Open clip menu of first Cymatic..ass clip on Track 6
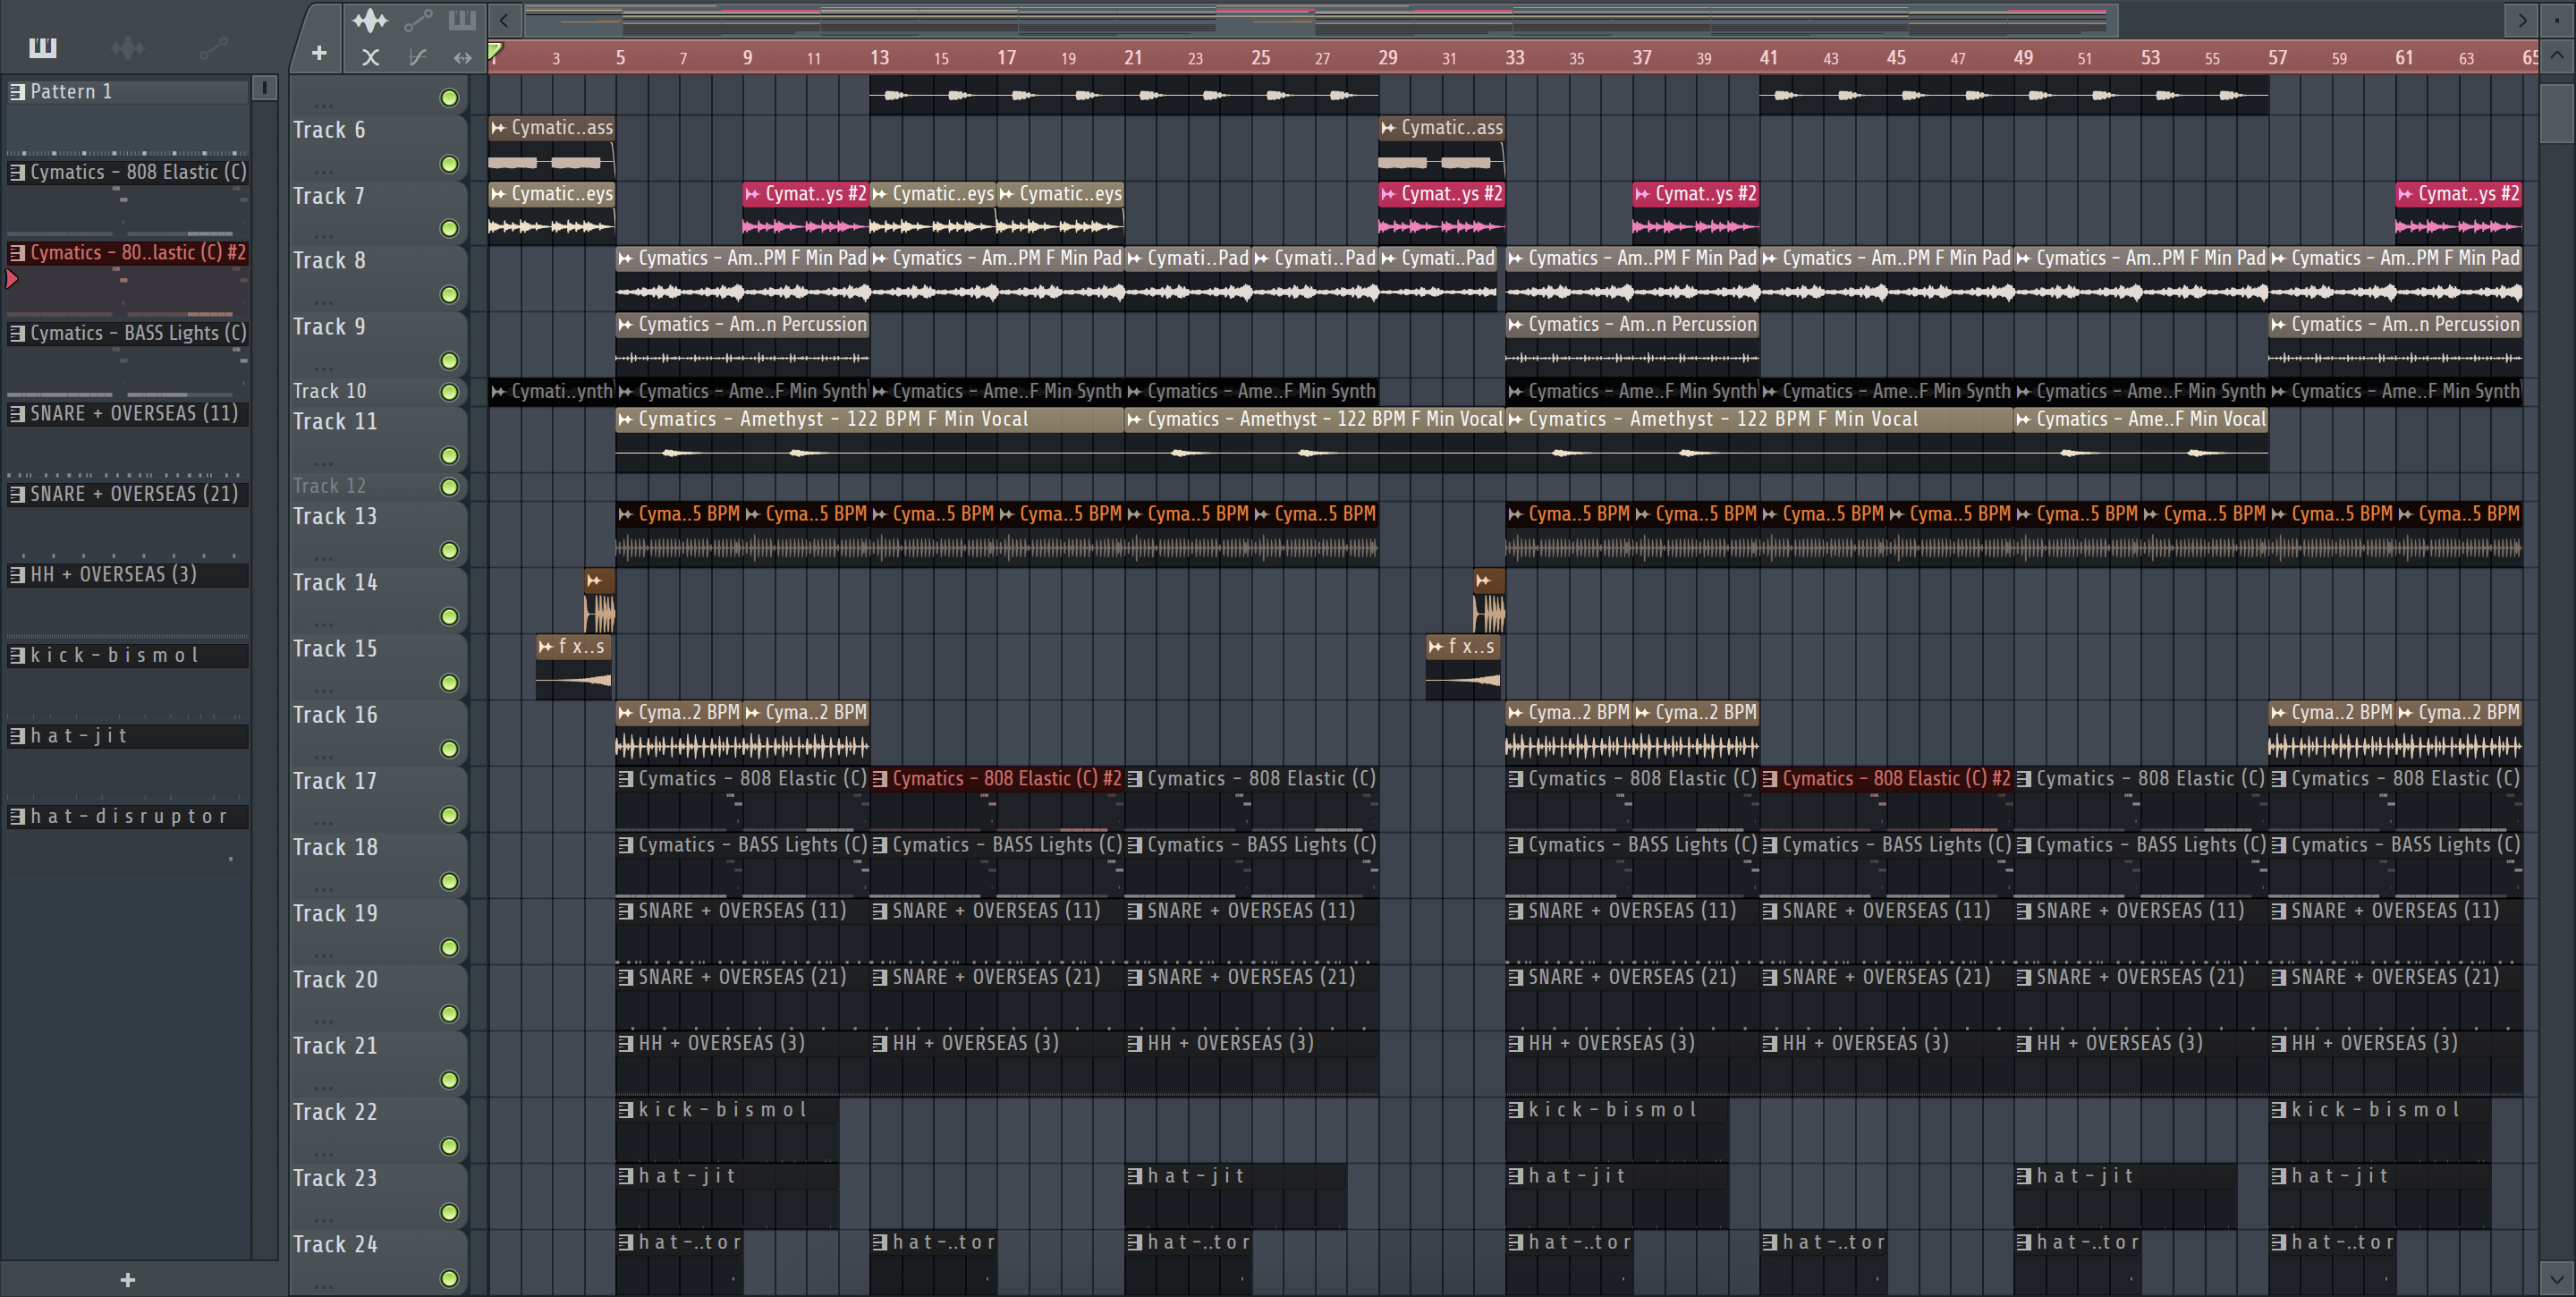This screenshot has width=2576, height=1297. [498, 128]
